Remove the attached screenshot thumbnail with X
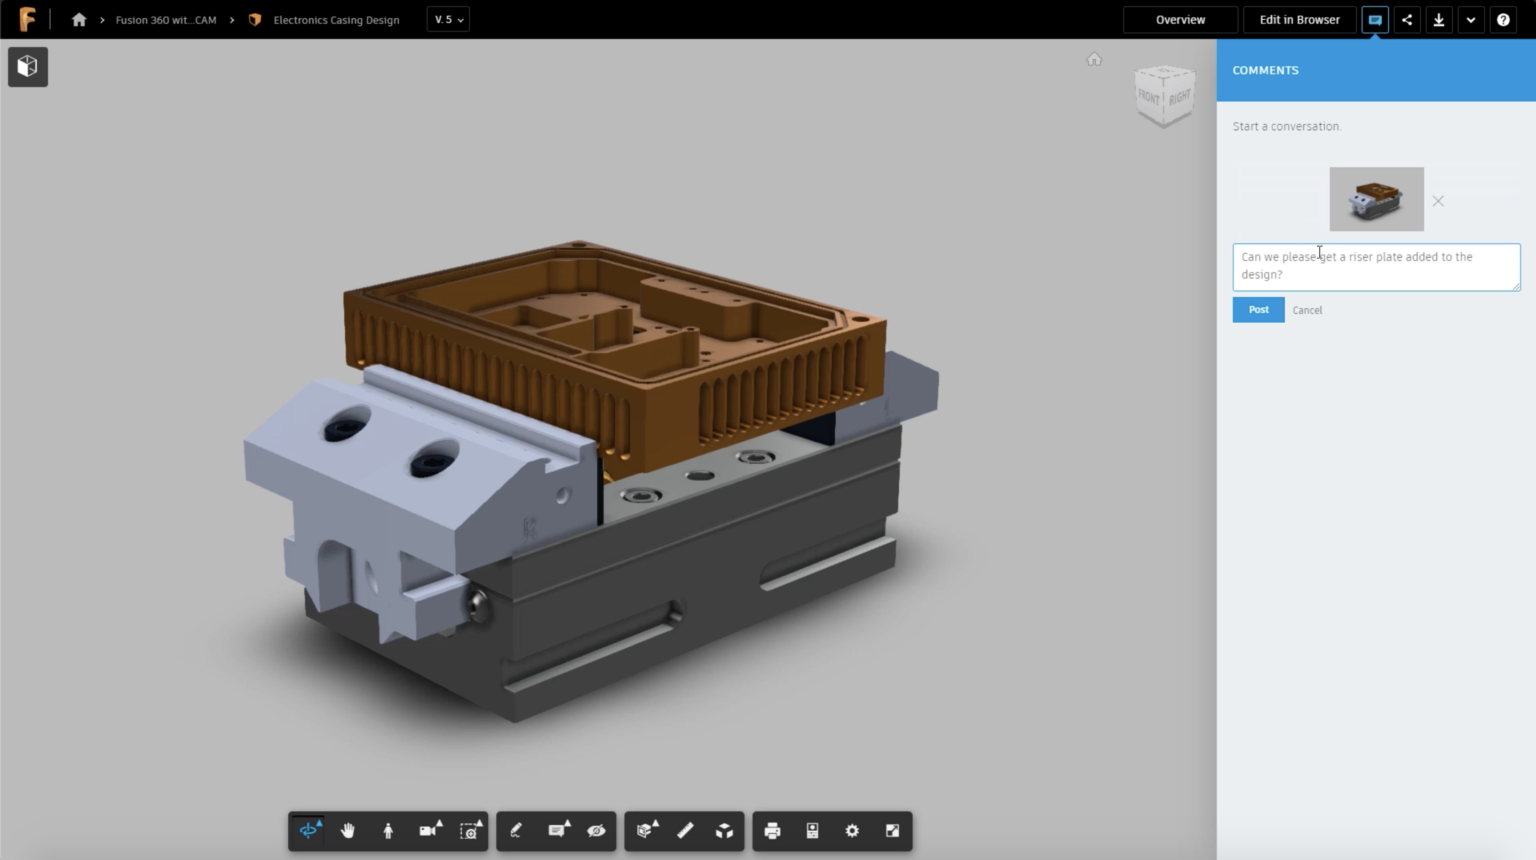 coord(1438,200)
